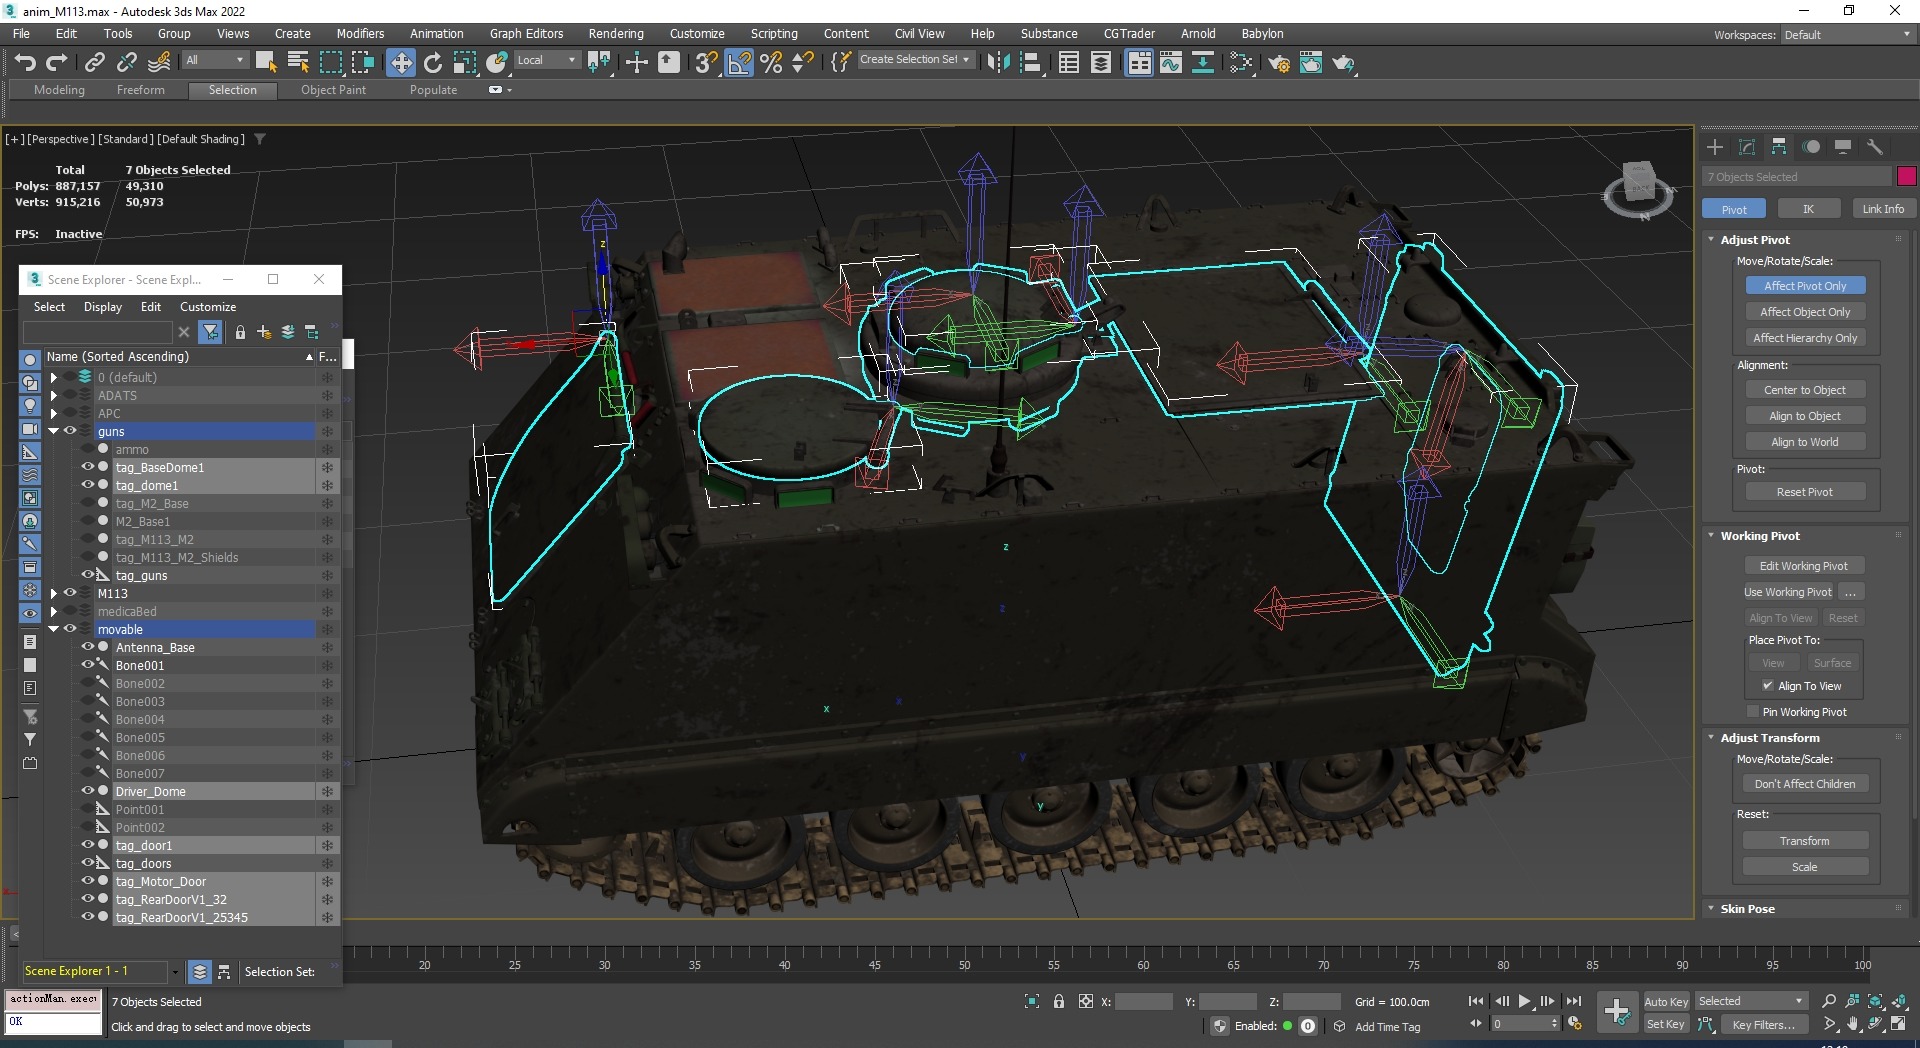
Task: Click the Don't Affect Children button
Action: point(1805,784)
